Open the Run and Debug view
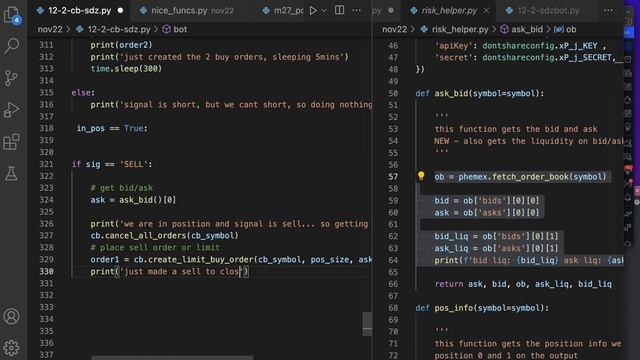The height and width of the screenshot is (360, 640). (x=11, y=110)
